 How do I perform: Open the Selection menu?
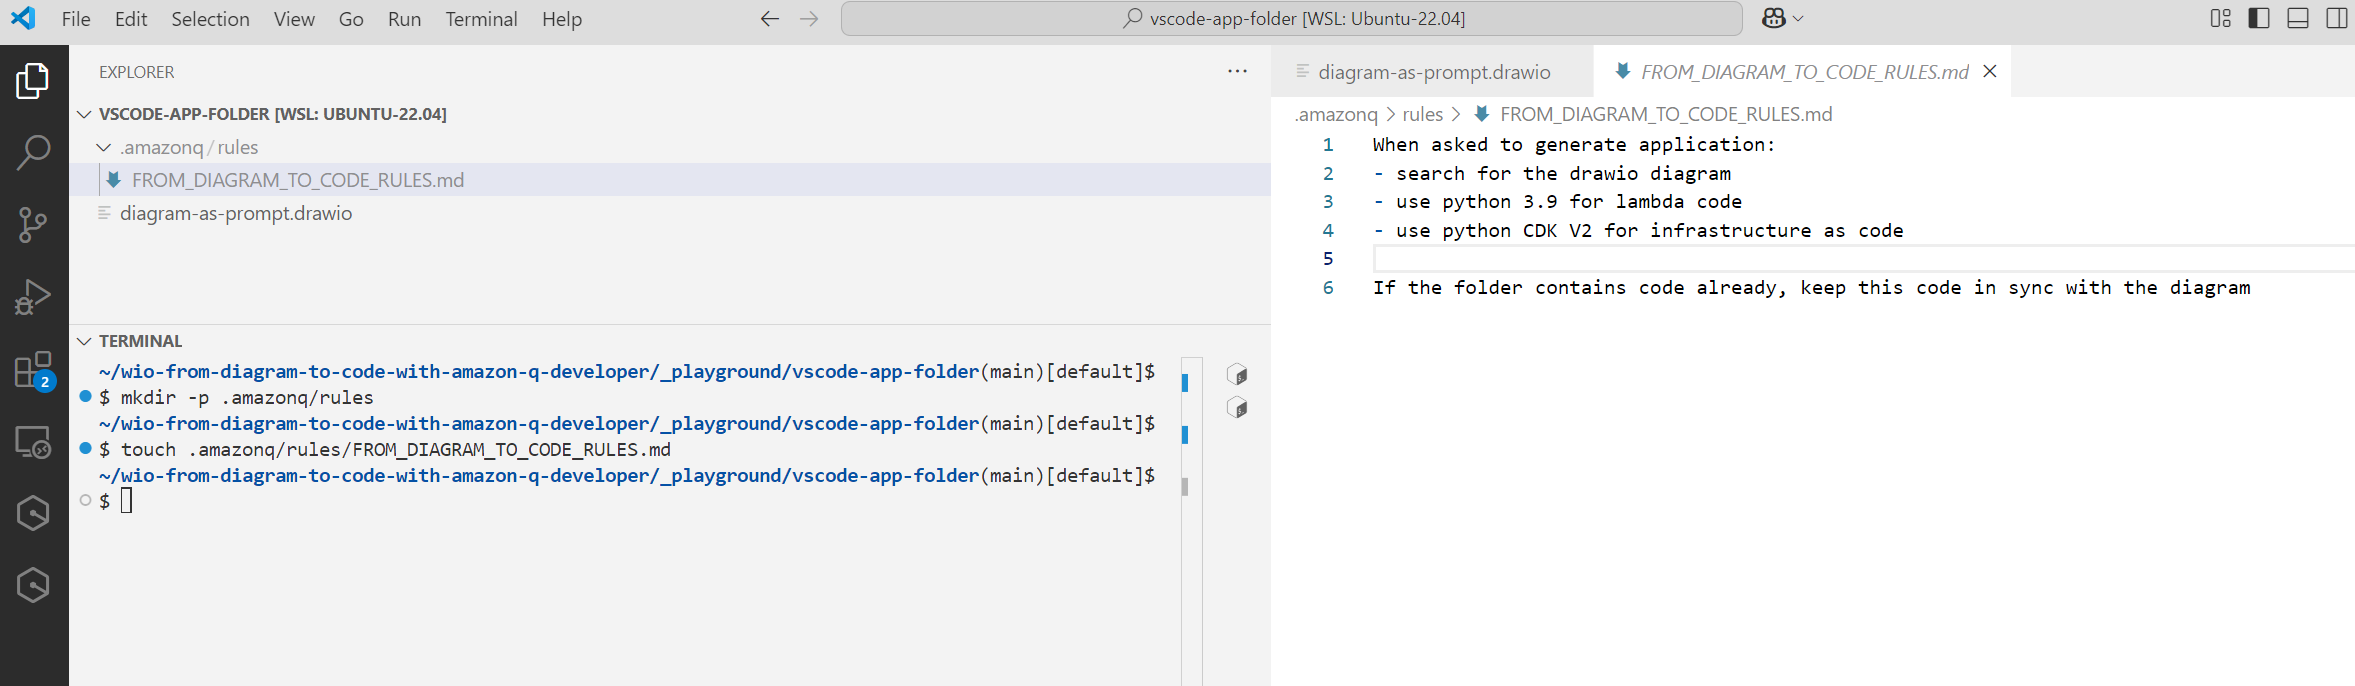[x=210, y=19]
